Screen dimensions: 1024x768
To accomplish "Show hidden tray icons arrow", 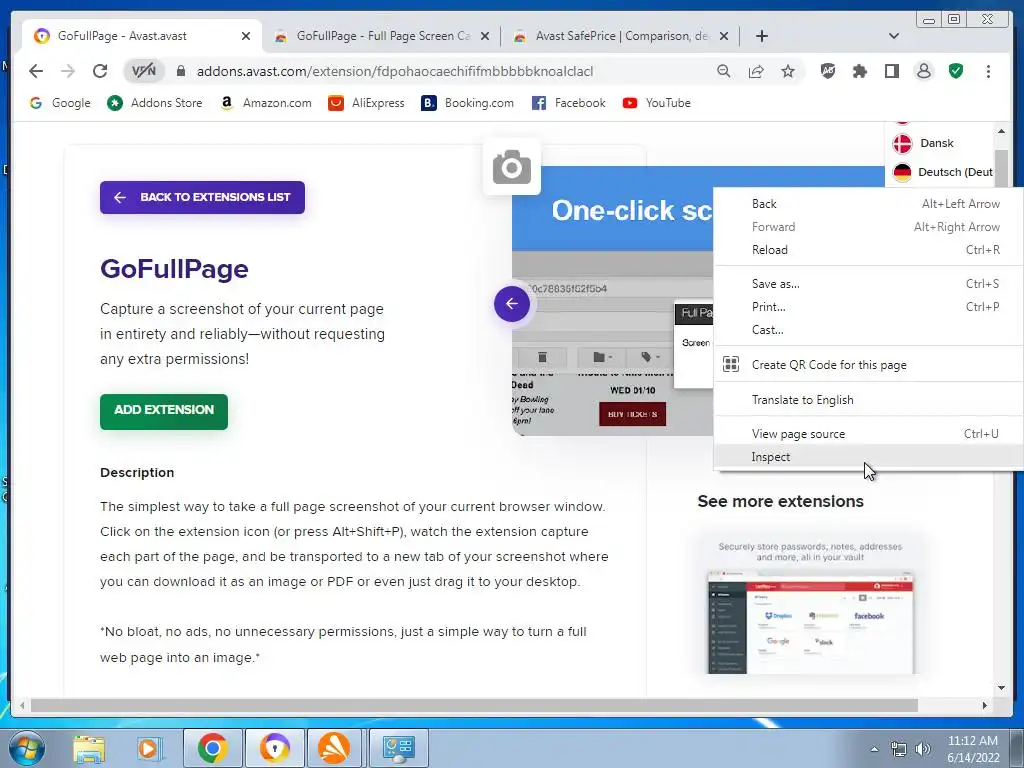I will 874,749.
